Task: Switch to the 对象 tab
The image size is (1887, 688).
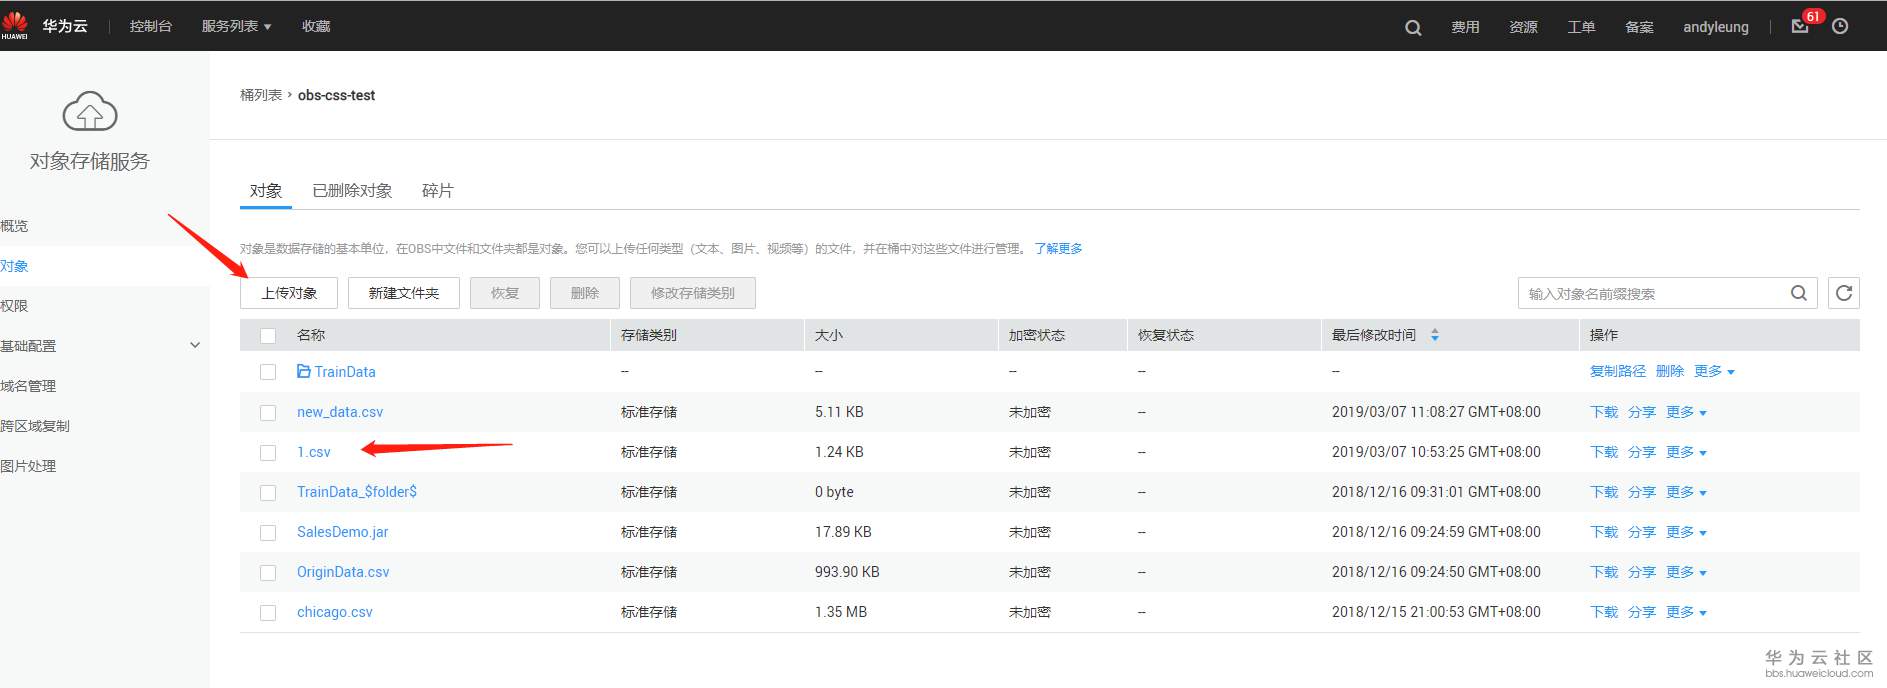Action: (x=266, y=190)
